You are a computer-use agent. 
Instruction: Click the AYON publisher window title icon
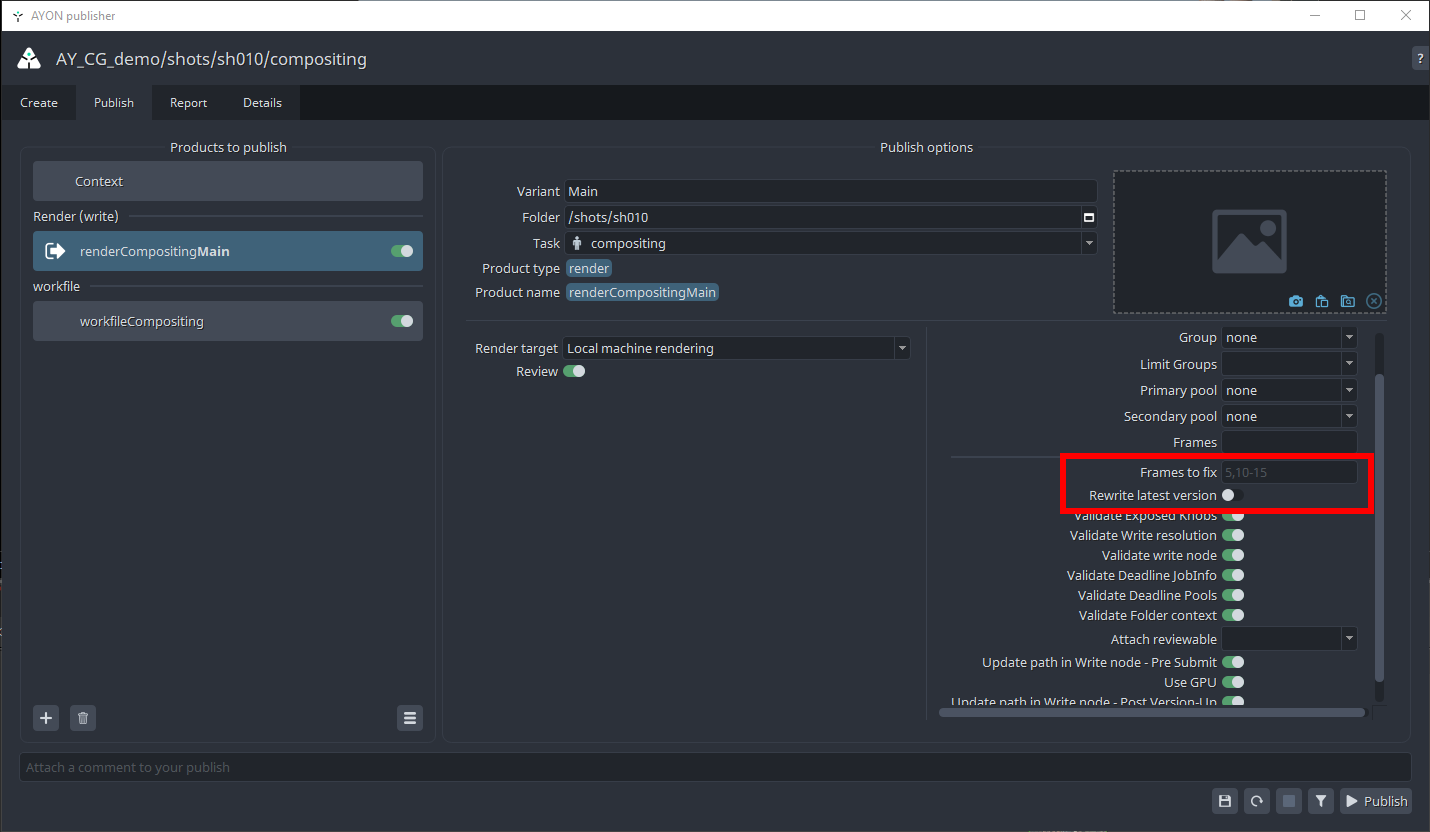point(17,15)
